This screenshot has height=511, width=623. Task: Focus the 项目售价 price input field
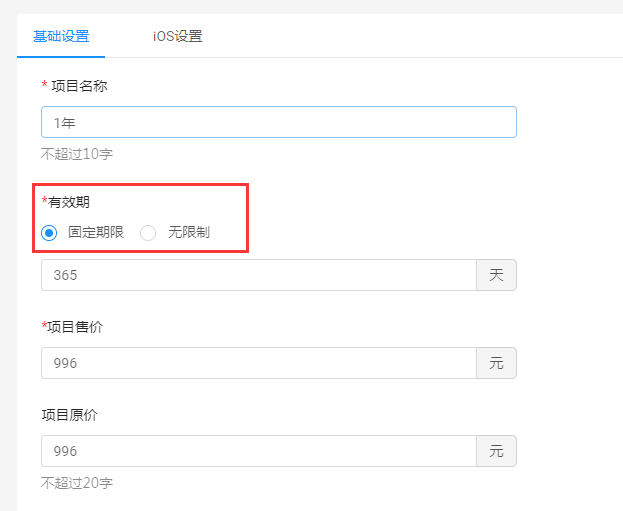[259, 363]
